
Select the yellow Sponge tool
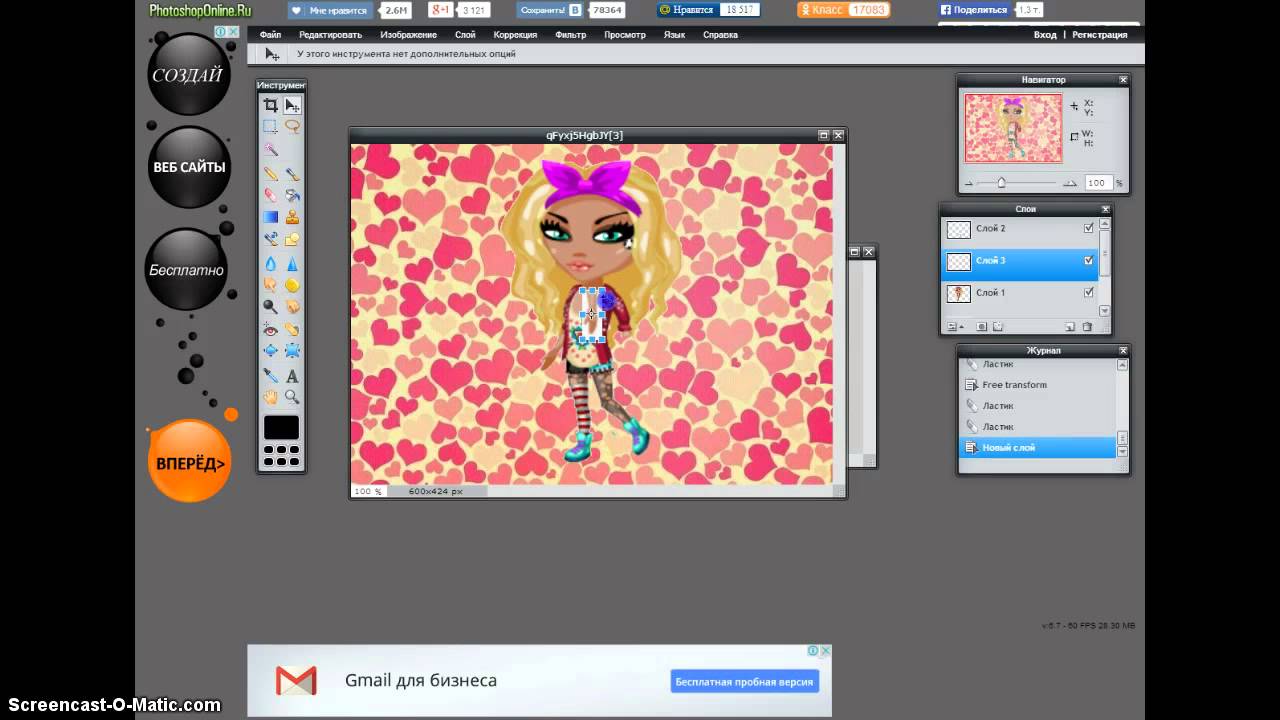point(292,285)
